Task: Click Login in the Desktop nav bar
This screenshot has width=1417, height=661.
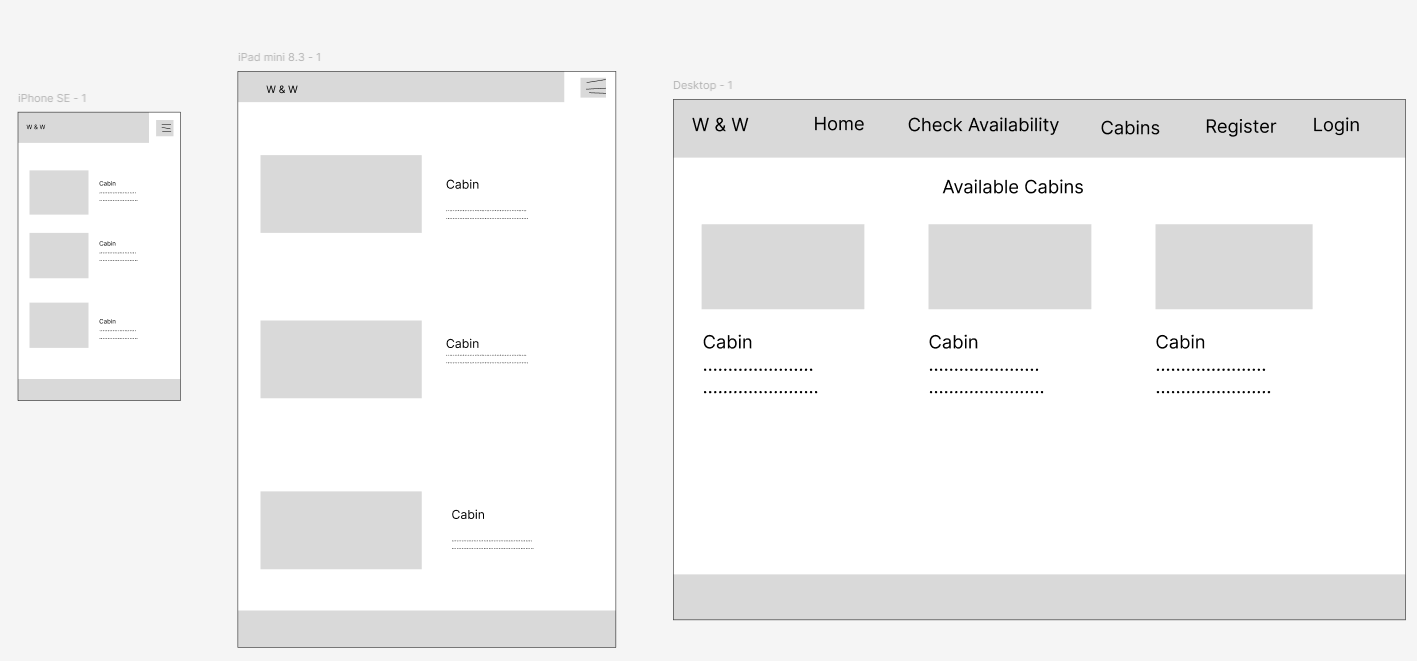Action: click(1336, 125)
